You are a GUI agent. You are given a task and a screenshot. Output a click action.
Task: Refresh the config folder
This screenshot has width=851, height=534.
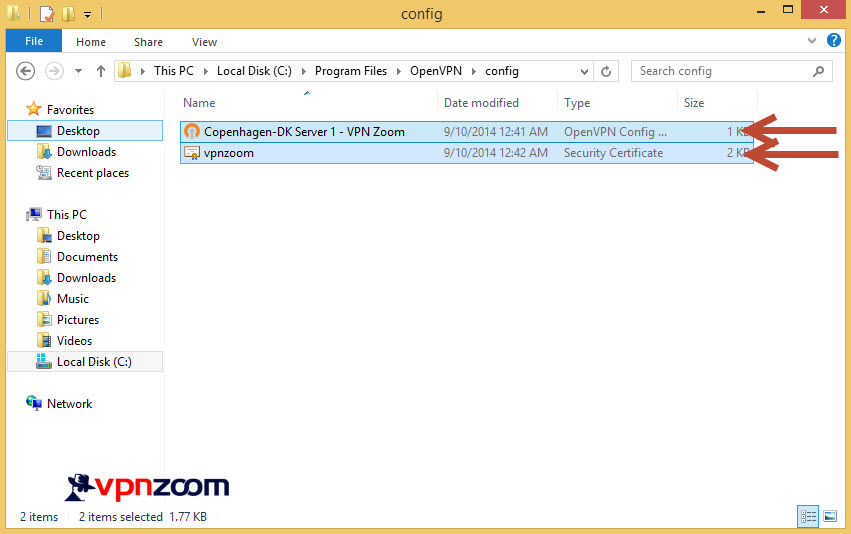[606, 71]
